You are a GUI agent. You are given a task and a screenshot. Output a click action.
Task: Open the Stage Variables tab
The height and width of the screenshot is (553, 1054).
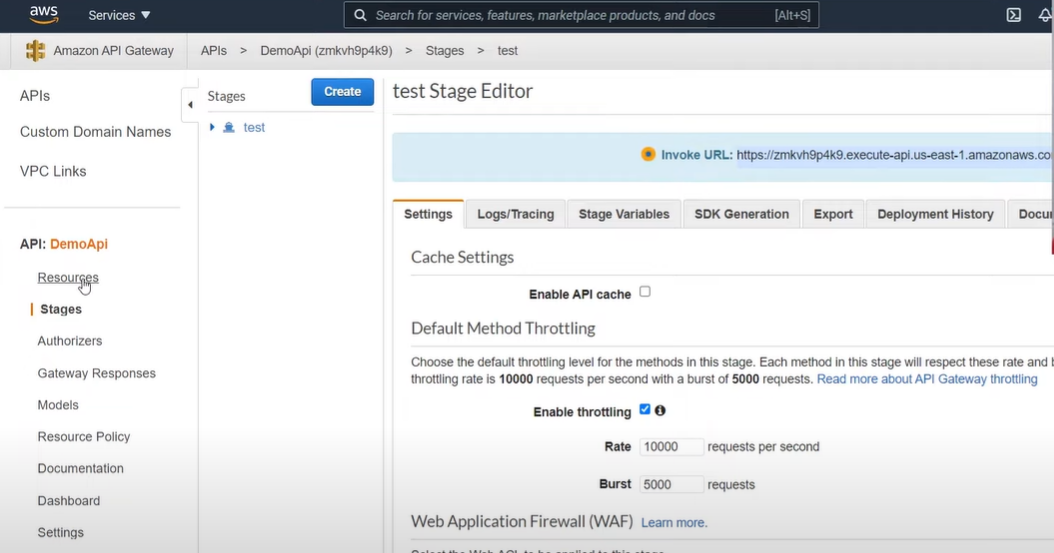[x=624, y=214]
